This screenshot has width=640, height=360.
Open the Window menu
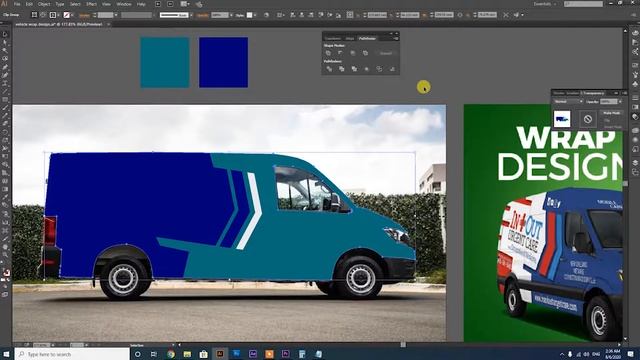(x=124, y=4)
